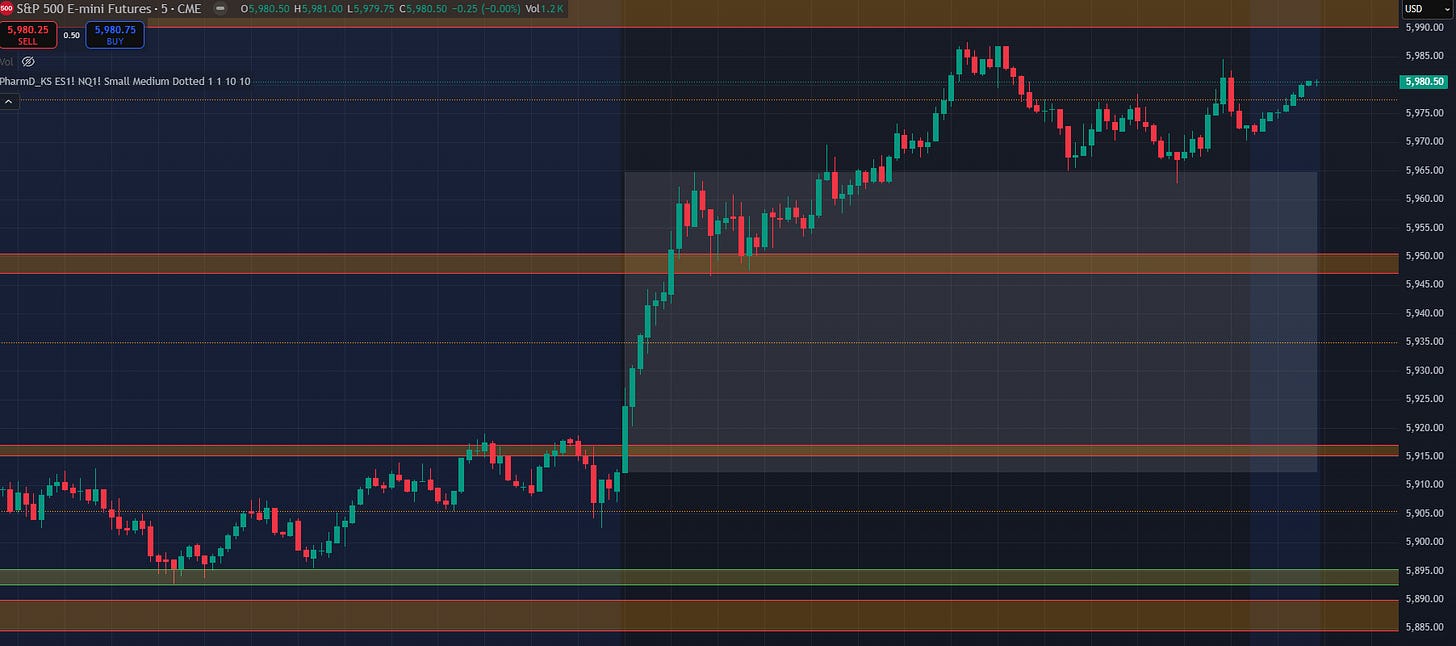The width and height of the screenshot is (1456, 646).
Task: Click the green 5,980.50 current price label
Action: [x=1423, y=82]
